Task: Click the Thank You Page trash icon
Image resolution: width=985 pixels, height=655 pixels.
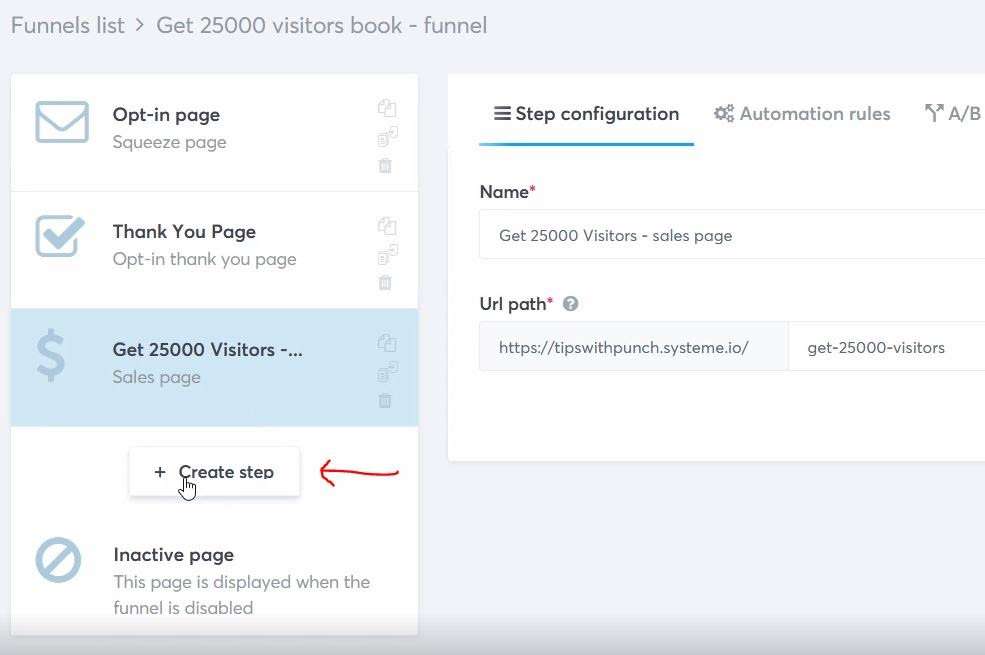Action: point(385,283)
